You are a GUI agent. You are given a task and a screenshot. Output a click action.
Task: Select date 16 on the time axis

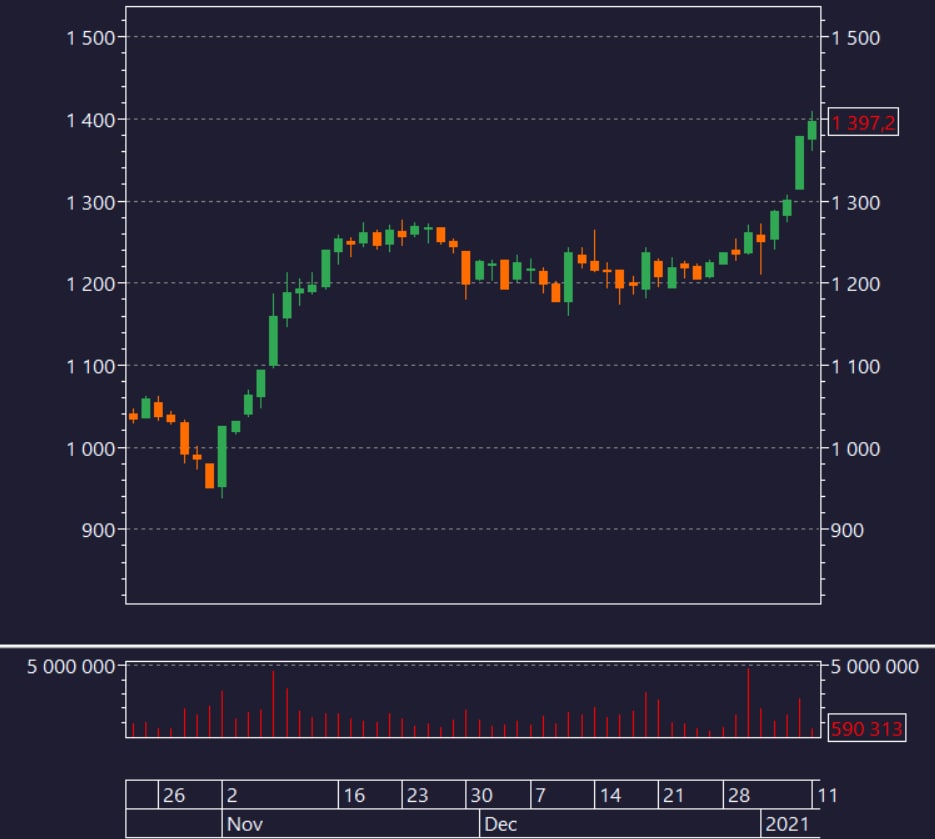354,795
